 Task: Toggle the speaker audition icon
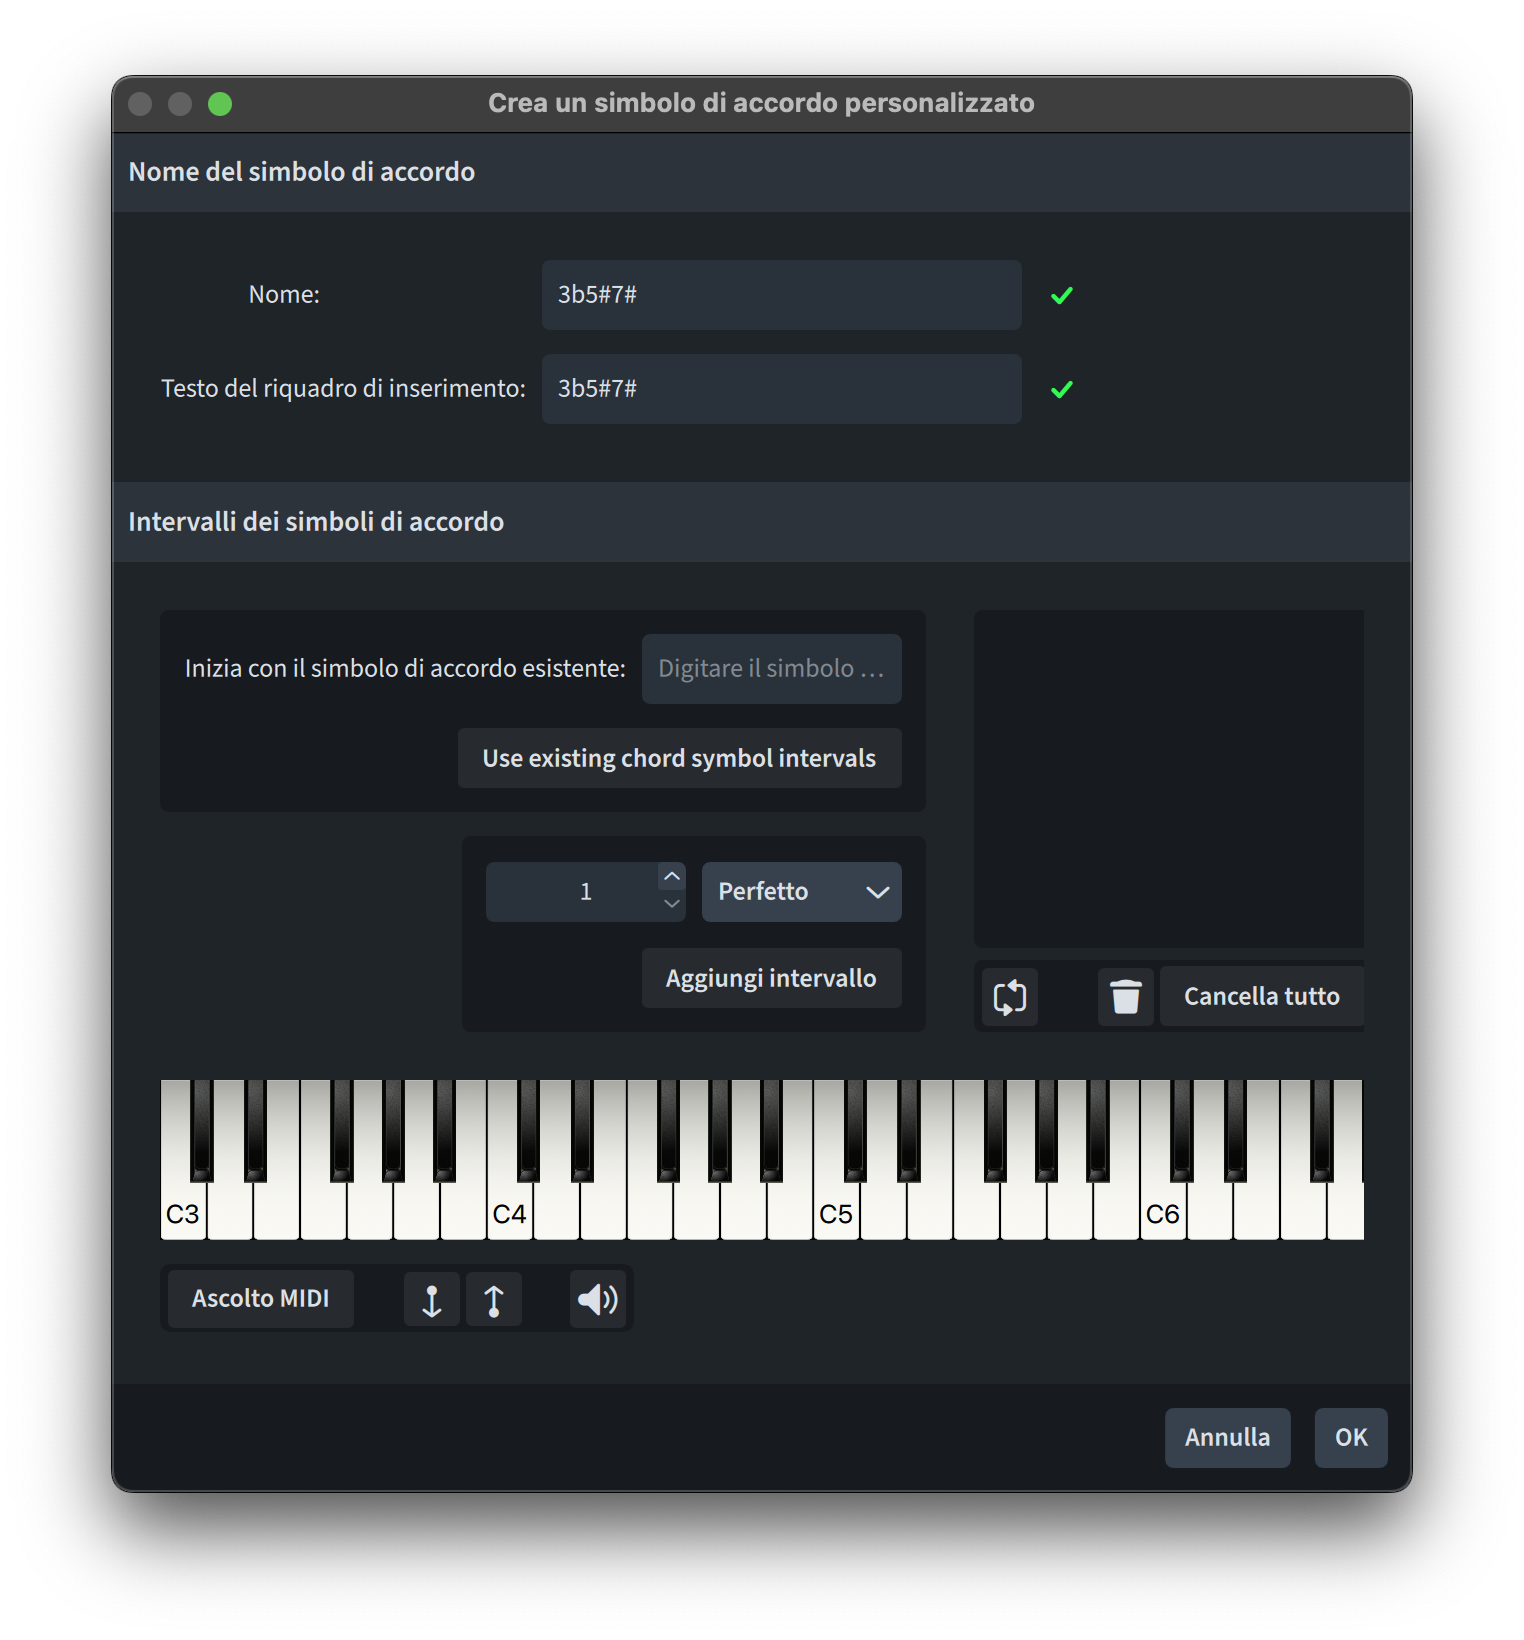597,1300
